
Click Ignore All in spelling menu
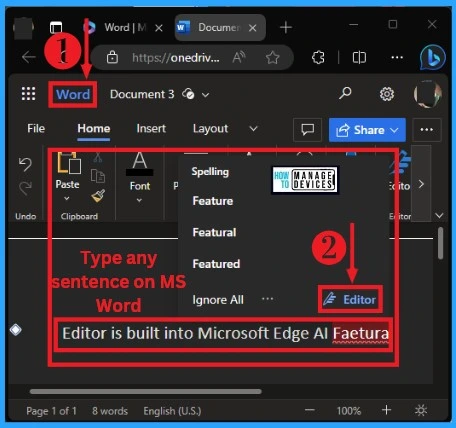coord(218,300)
